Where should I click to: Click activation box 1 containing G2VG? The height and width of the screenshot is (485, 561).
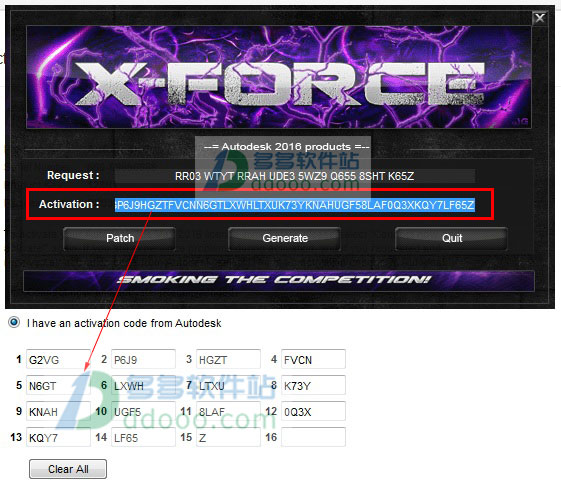pos(58,359)
